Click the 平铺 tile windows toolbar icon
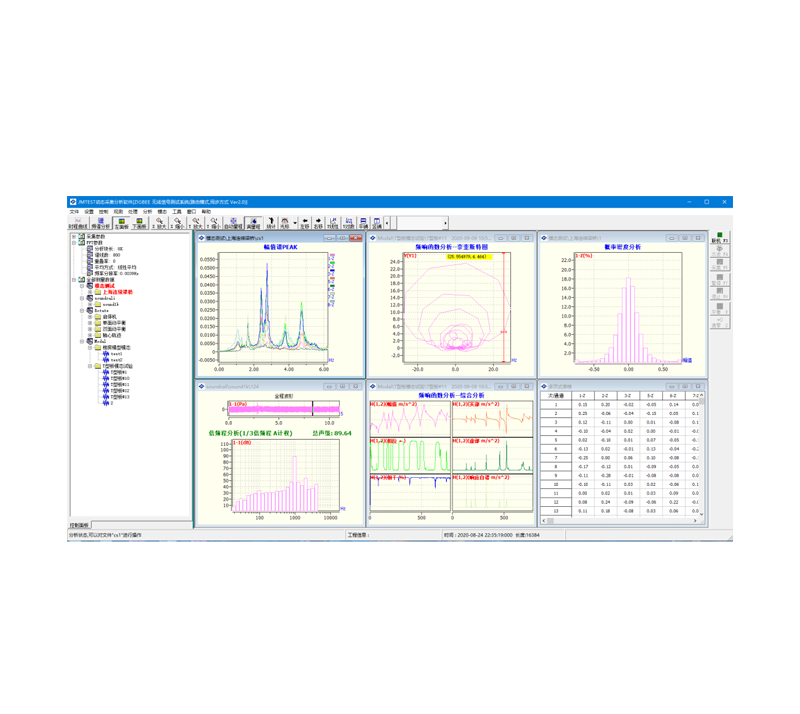 [x=363, y=223]
